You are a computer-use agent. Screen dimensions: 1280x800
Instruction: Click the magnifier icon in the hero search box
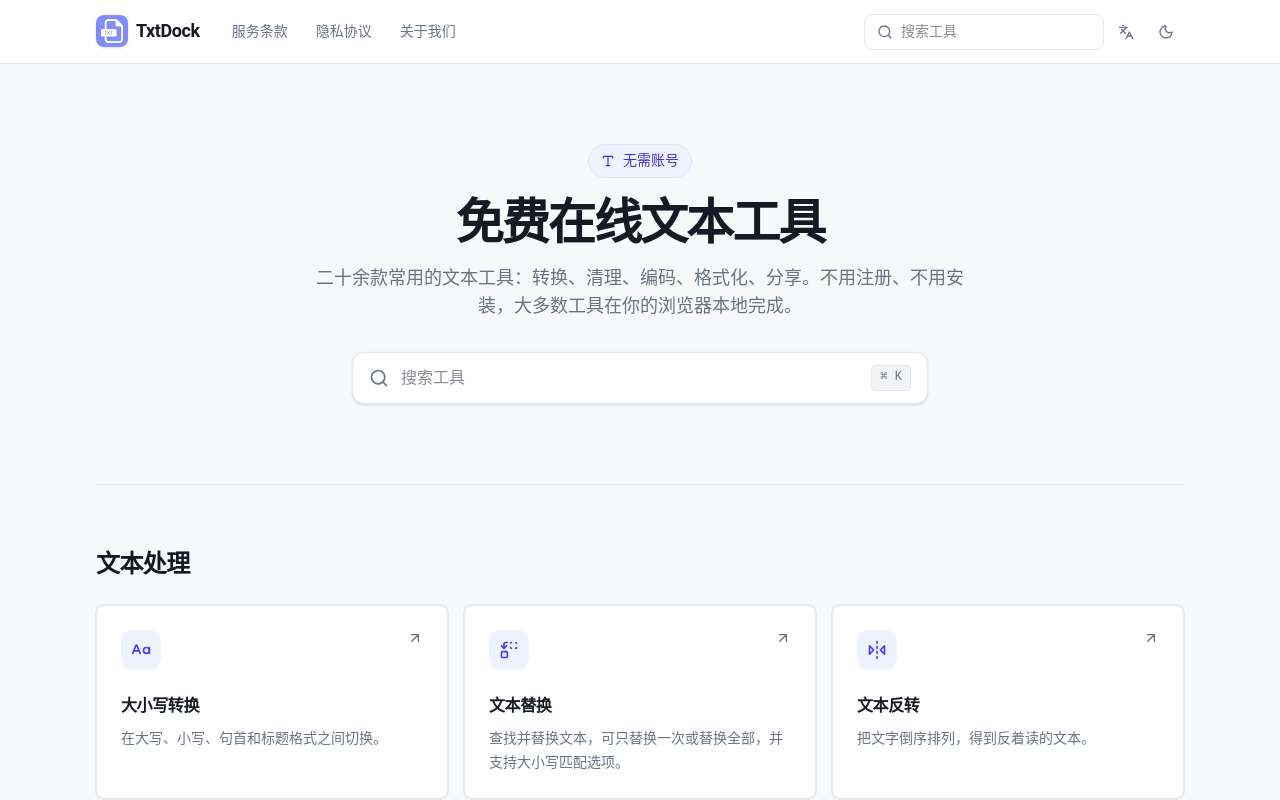point(379,378)
